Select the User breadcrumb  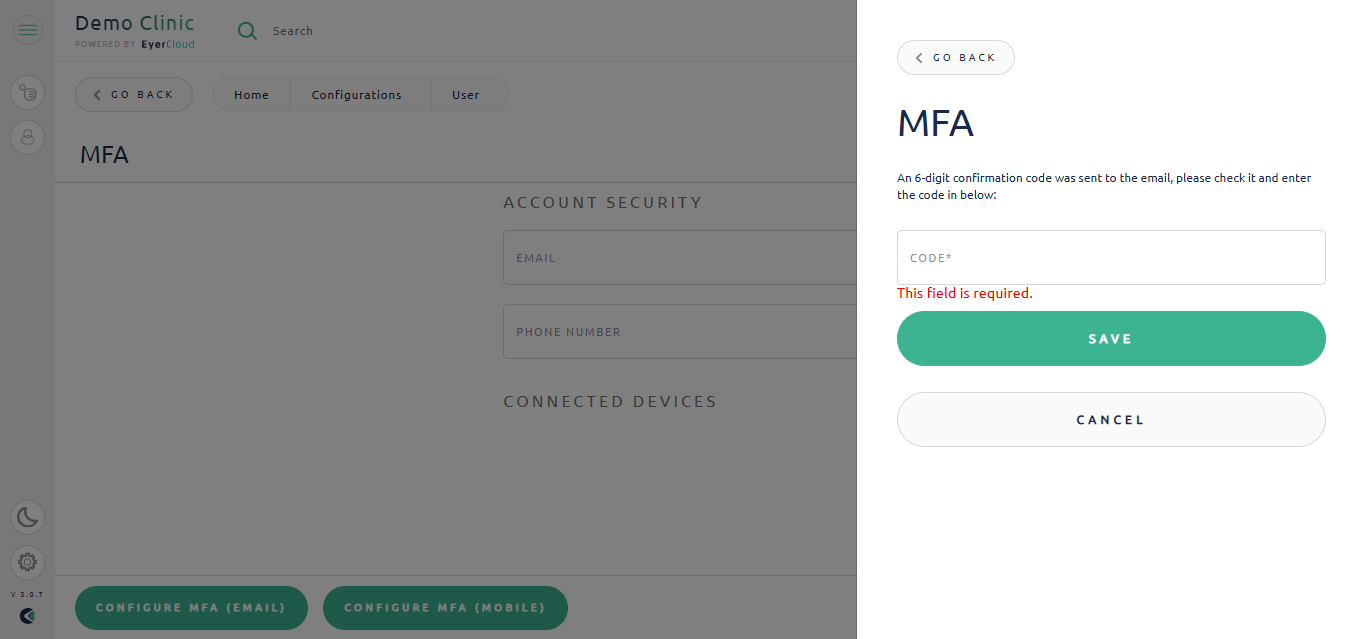[466, 95]
